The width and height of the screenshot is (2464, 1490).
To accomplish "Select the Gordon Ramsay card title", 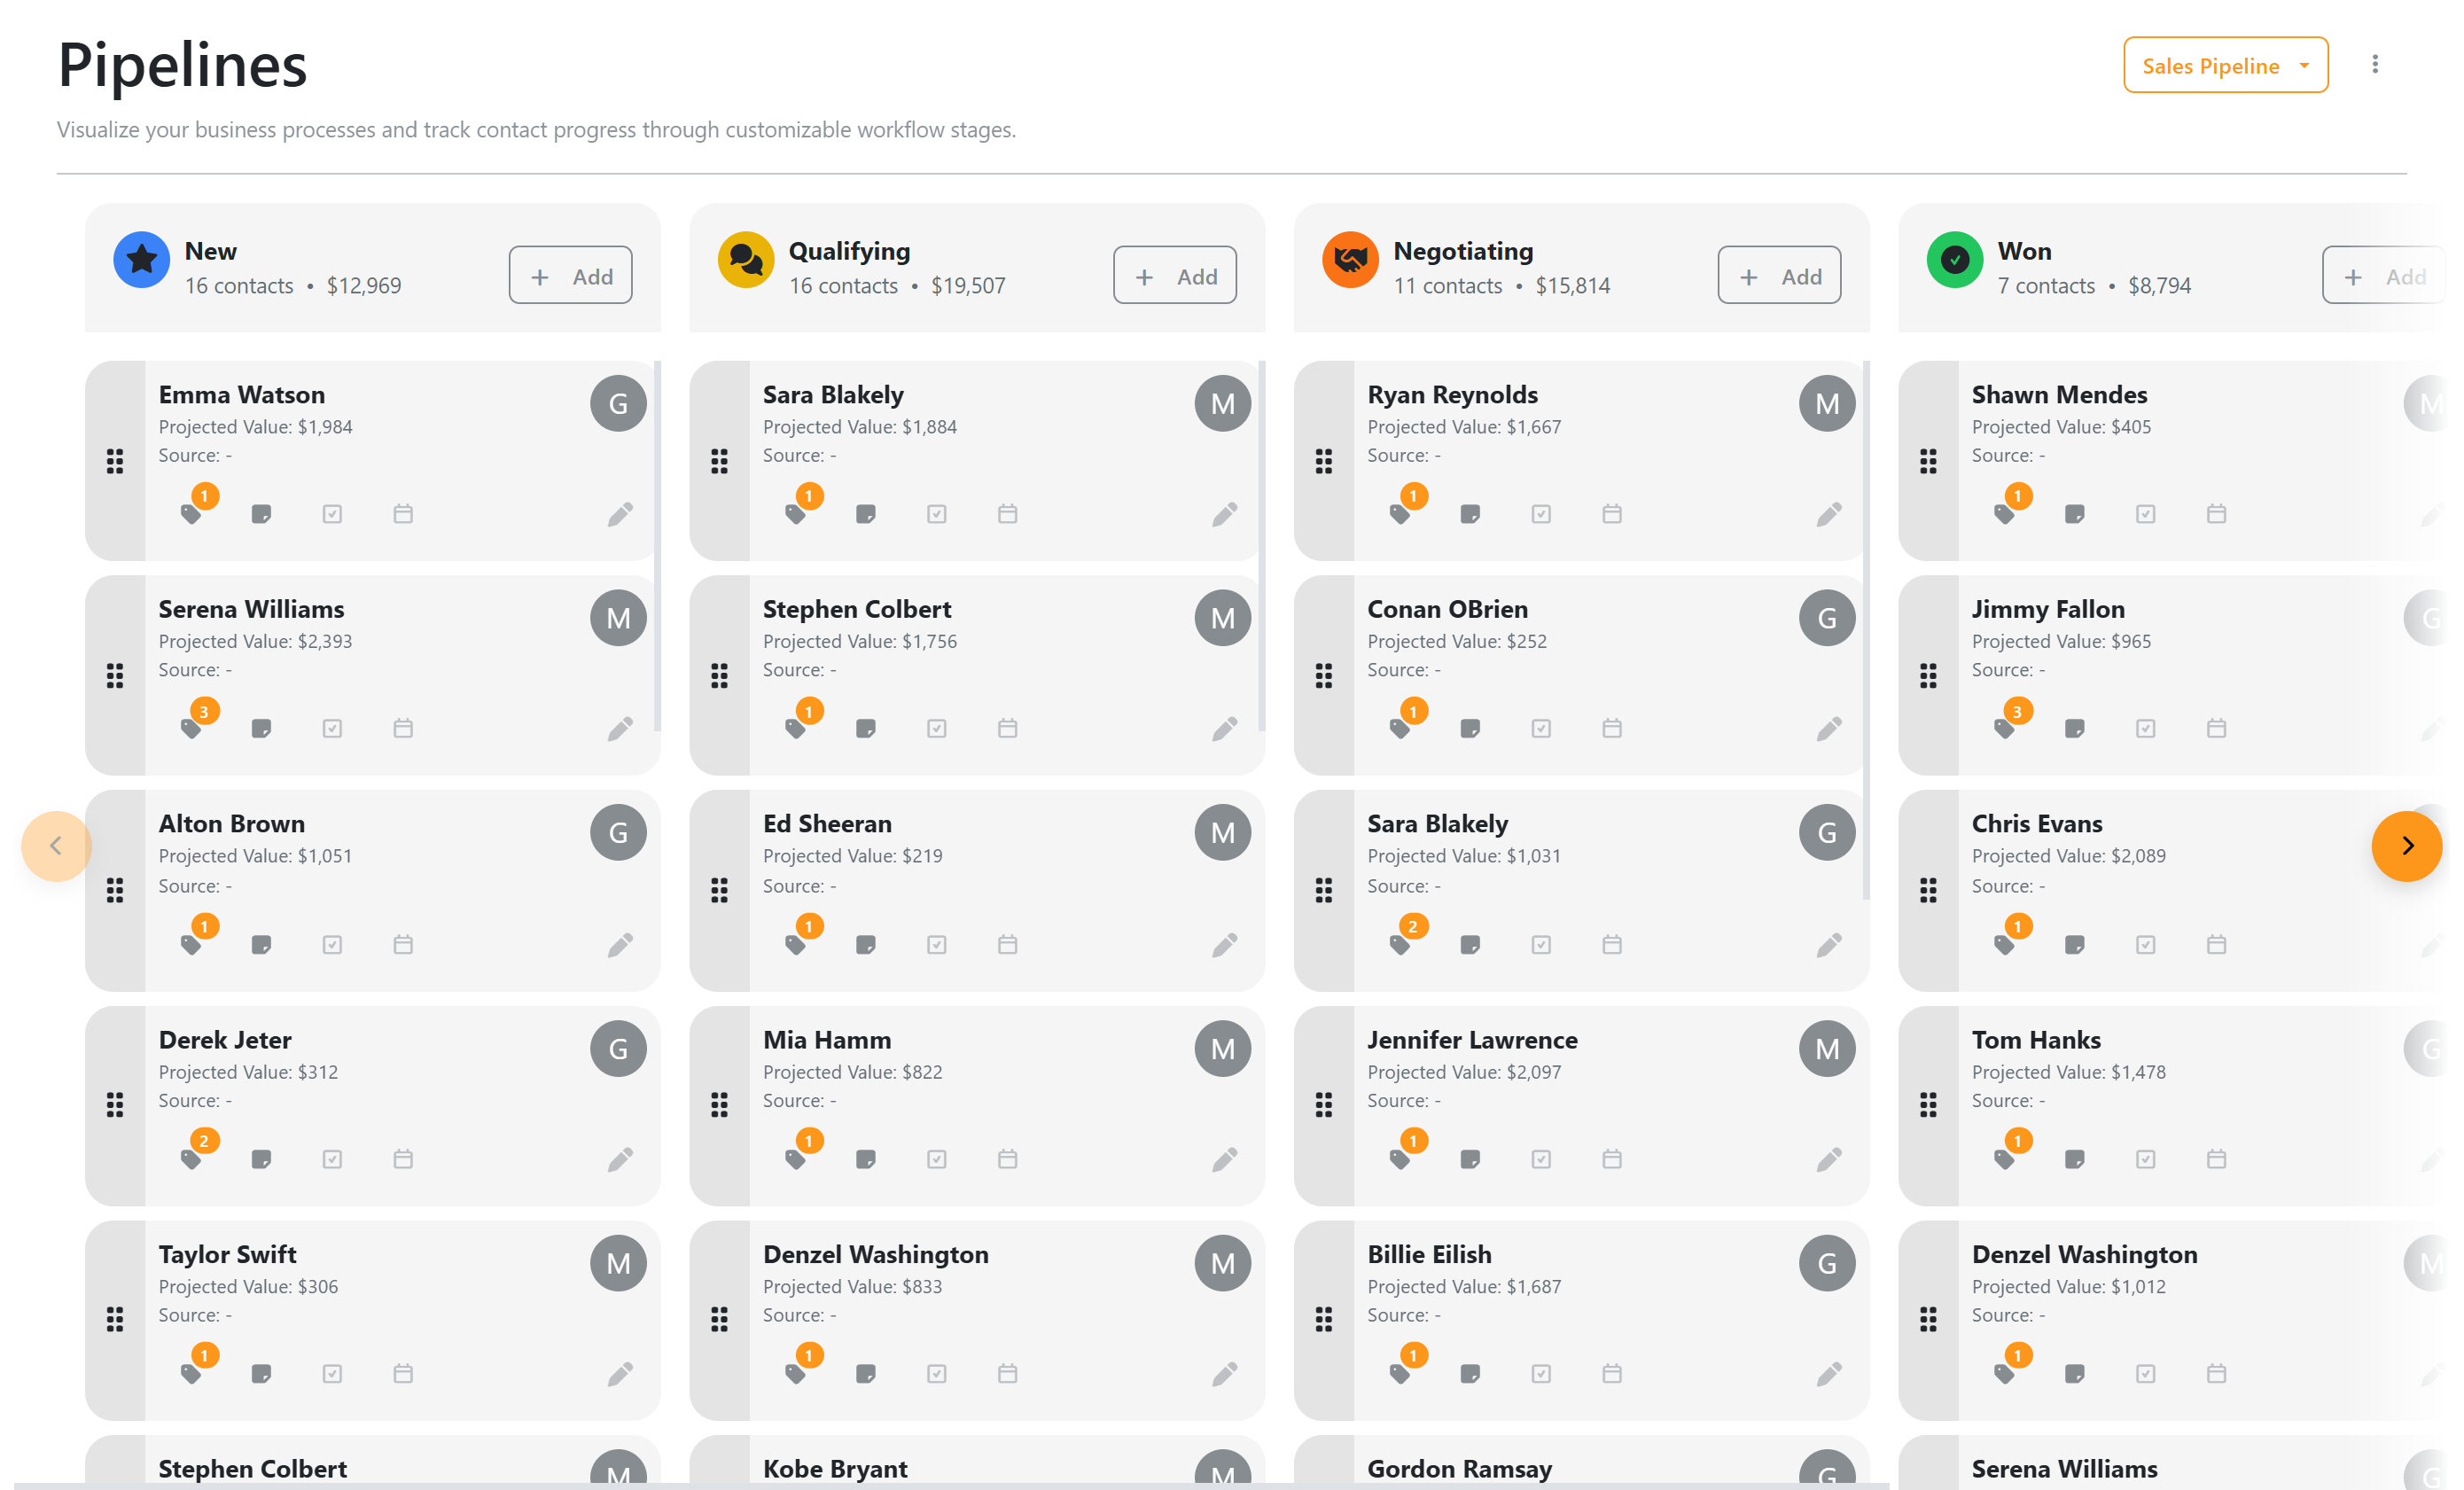I will (1460, 1468).
